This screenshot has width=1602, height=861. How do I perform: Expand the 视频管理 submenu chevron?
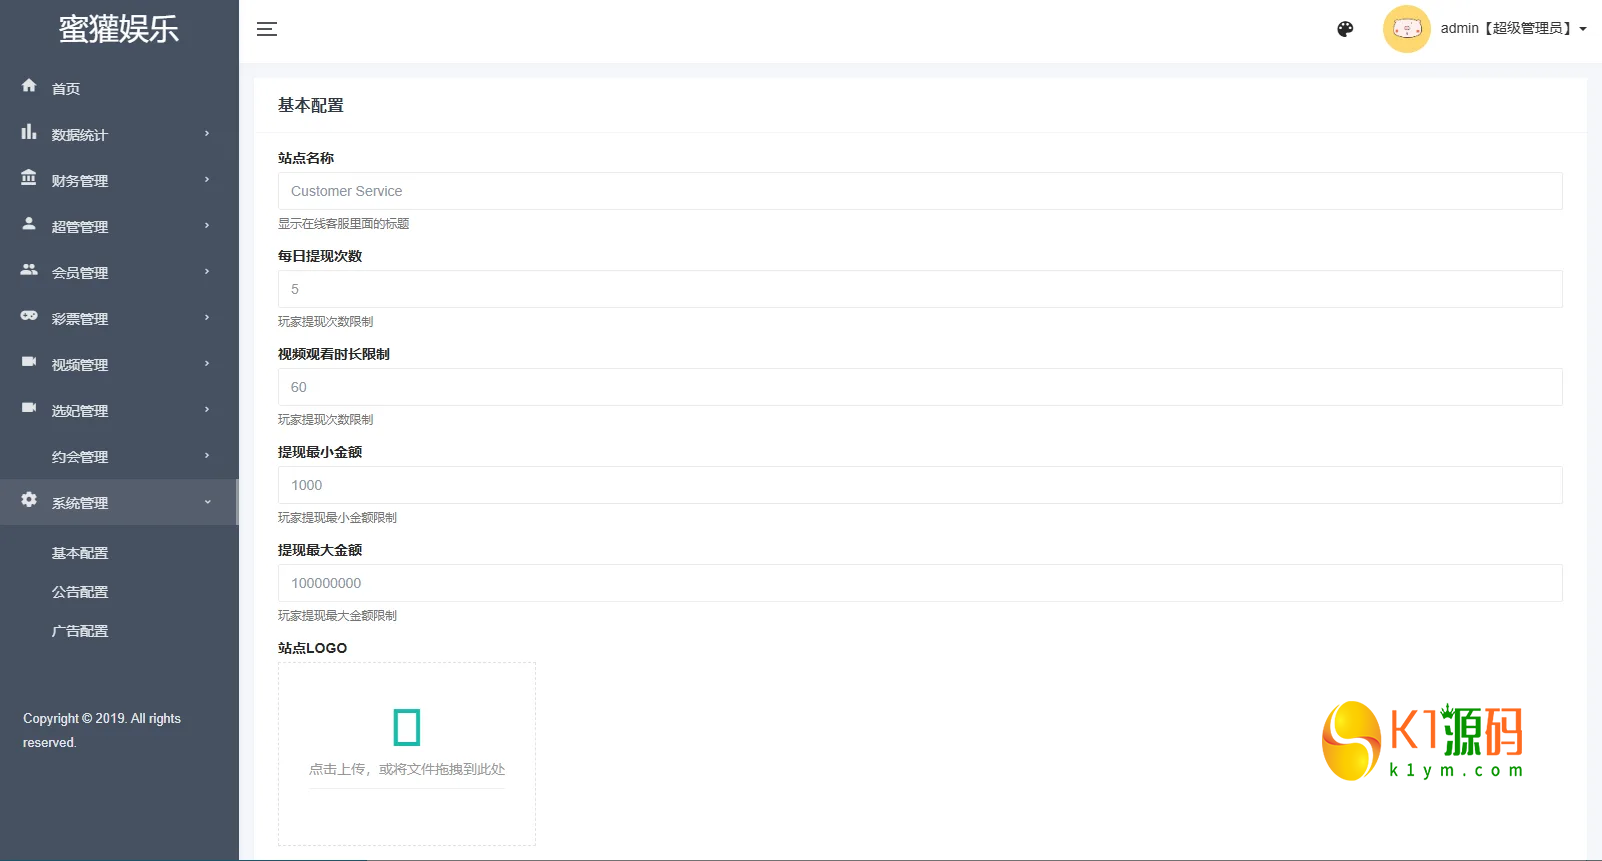(207, 363)
